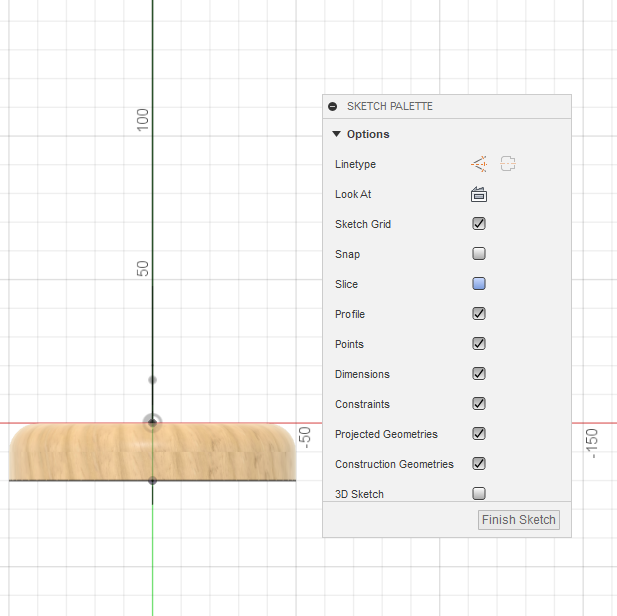Toggle Construction Geometries checkbox
The width and height of the screenshot is (617, 616).
pos(479,464)
